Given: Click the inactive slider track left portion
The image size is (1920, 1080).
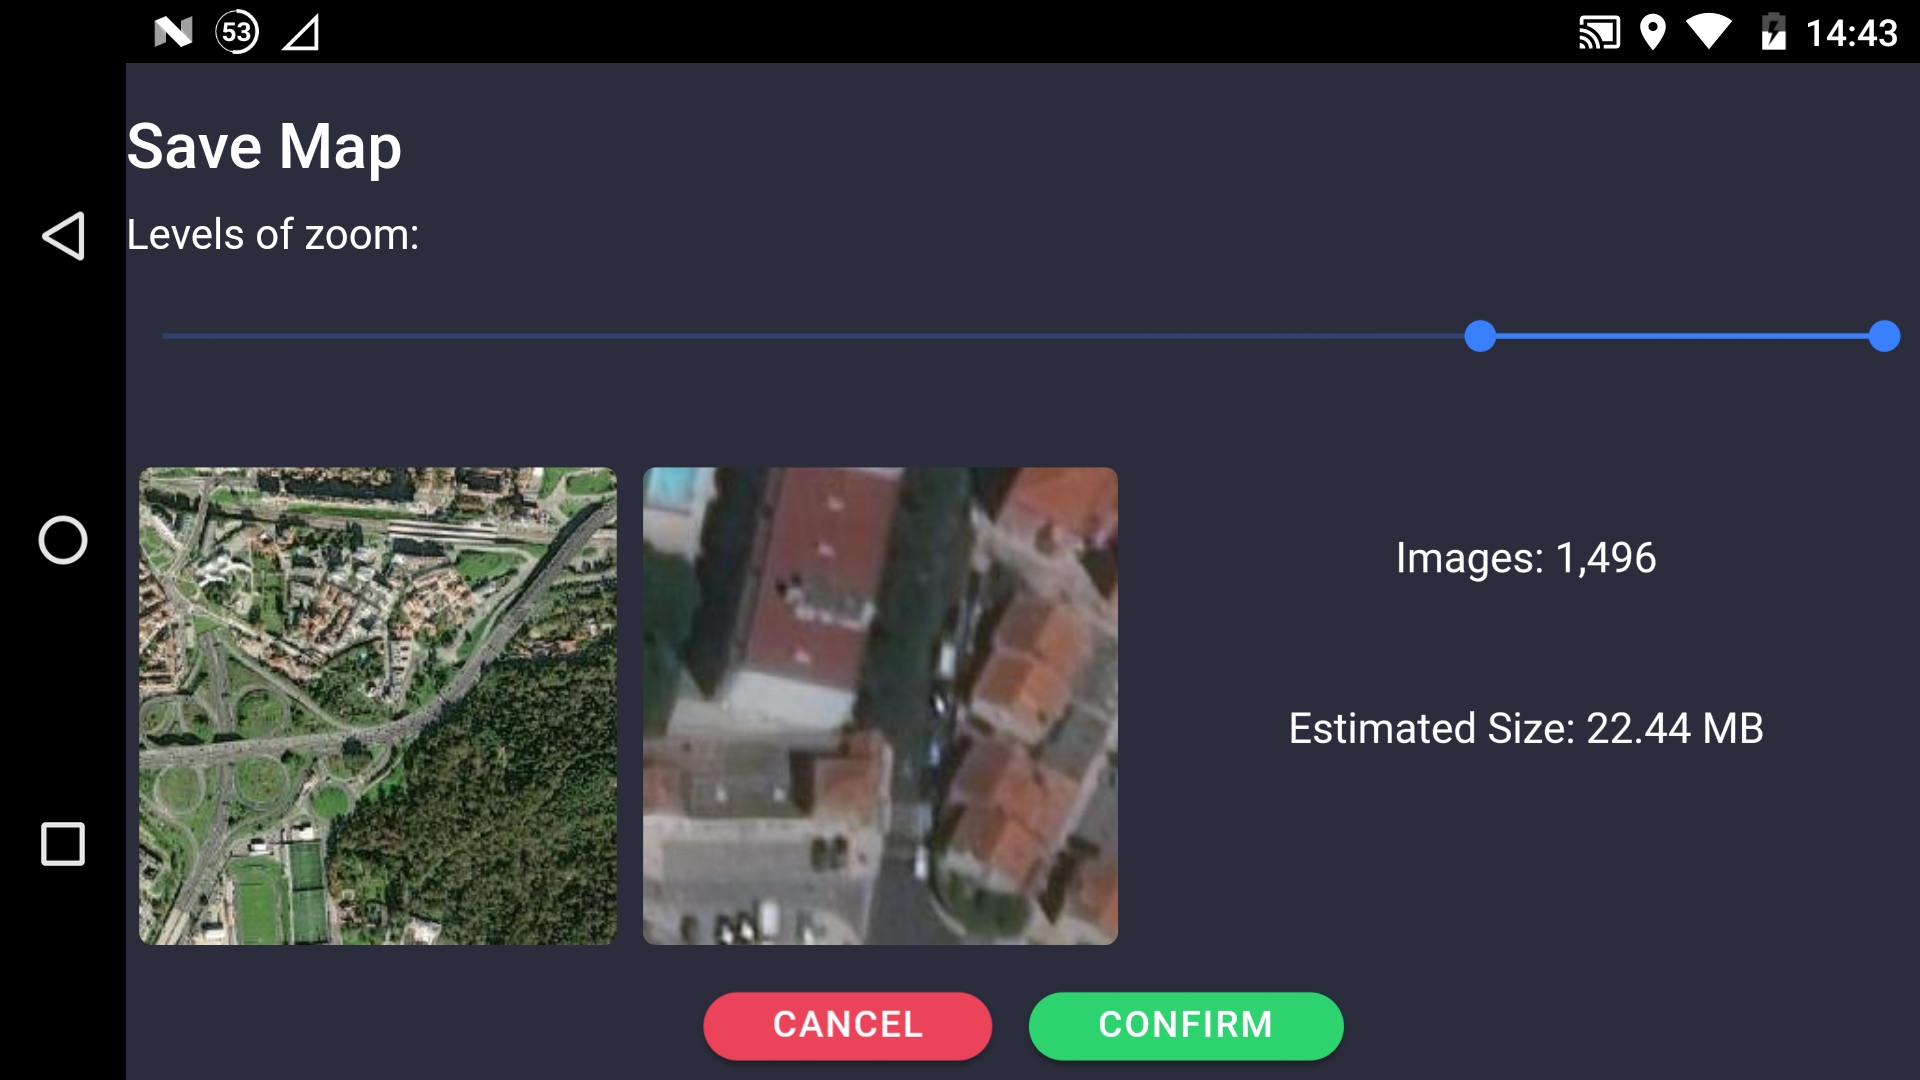Looking at the screenshot, I should (812, 336).
